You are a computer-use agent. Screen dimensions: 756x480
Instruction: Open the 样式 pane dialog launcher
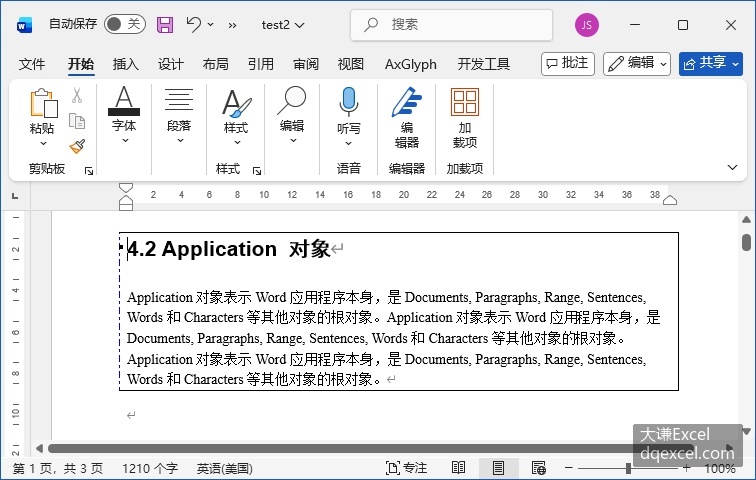[x=257, y=171]
